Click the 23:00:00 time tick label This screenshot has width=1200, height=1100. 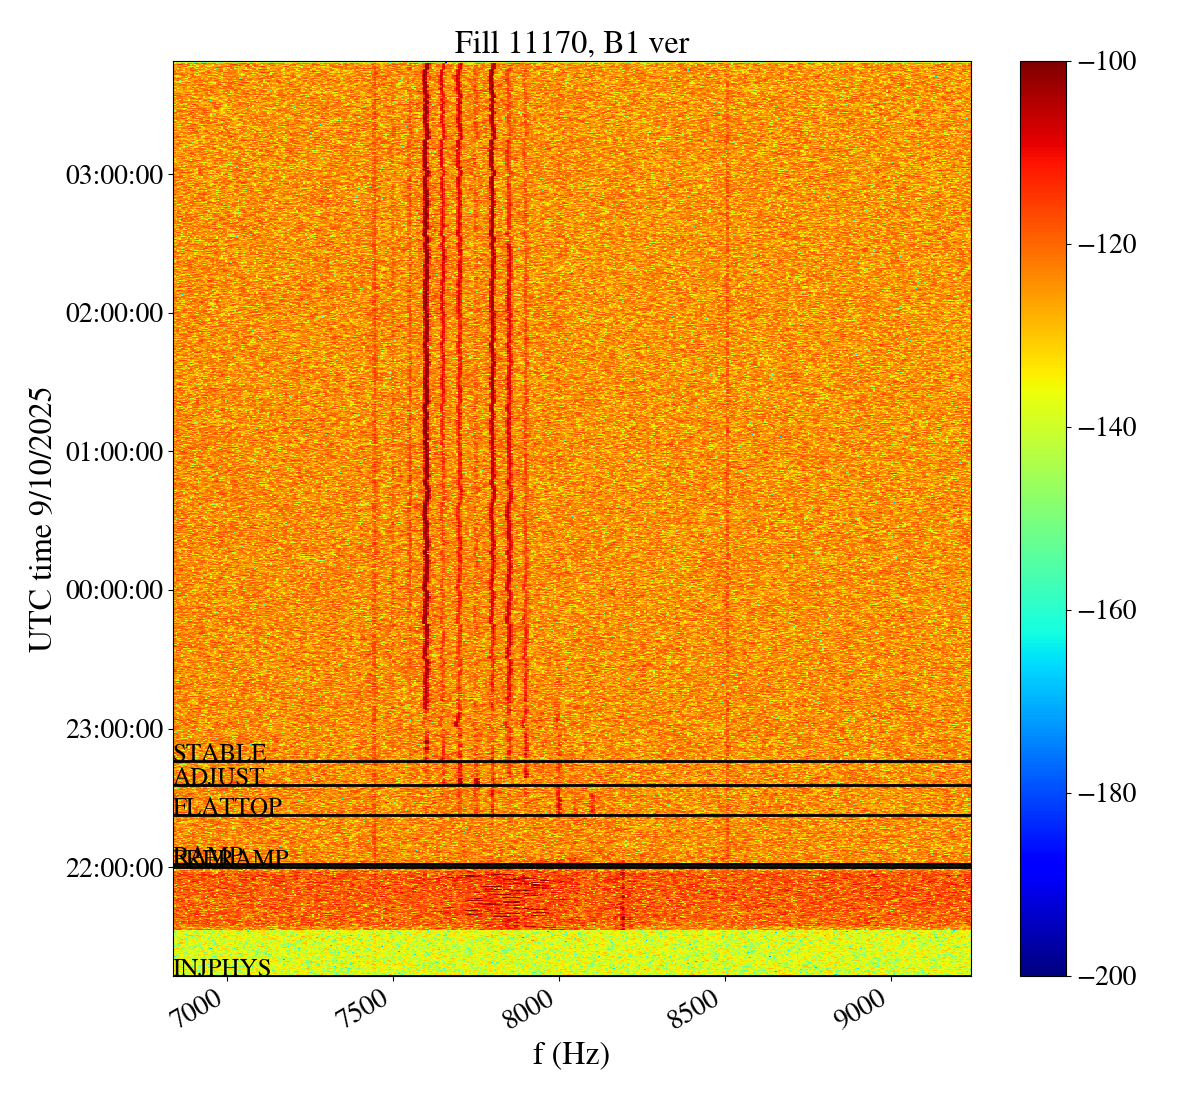coord(113,728)
